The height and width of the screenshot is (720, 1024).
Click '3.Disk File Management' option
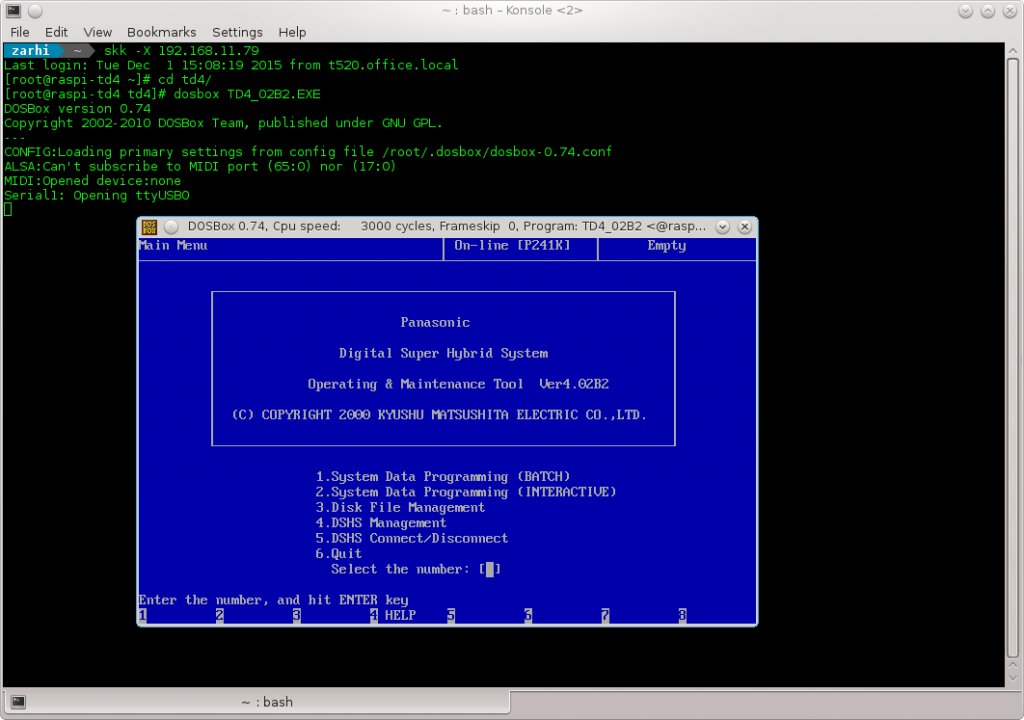pyautogui.click(x=400, y=508)
